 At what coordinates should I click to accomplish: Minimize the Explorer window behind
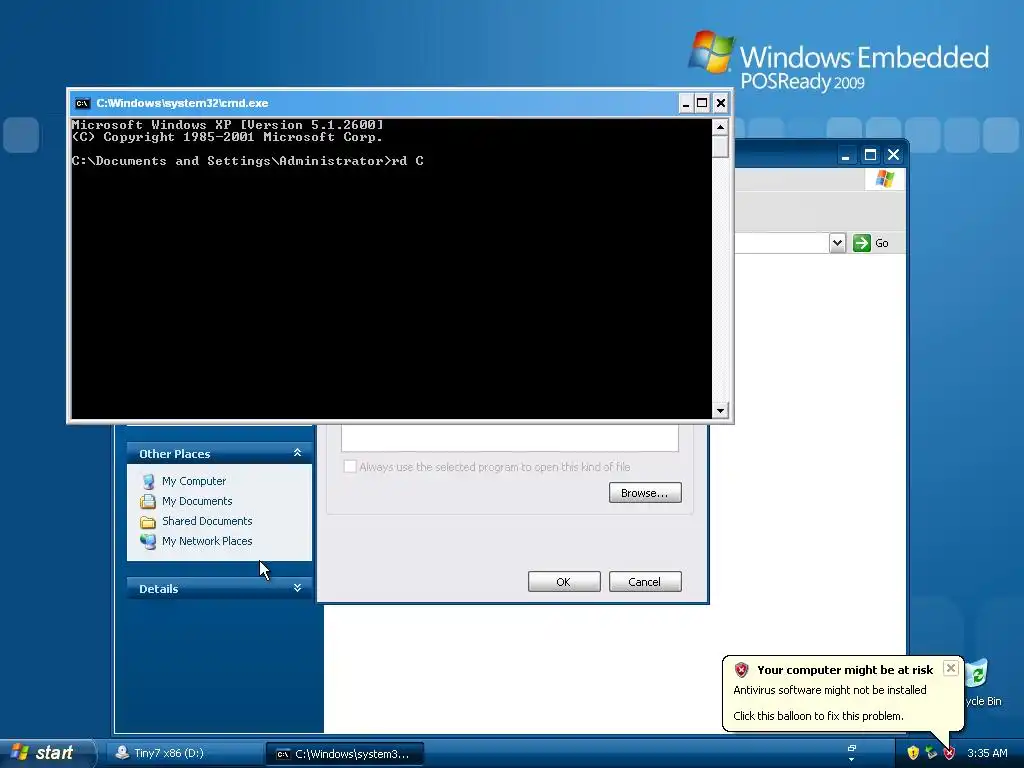[x=846, y=155]
